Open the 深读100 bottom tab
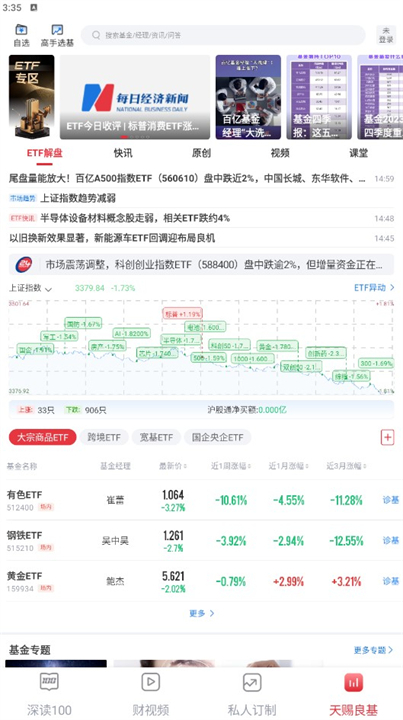This screenshot has width=403, height=720. click(x=49, y=694)
